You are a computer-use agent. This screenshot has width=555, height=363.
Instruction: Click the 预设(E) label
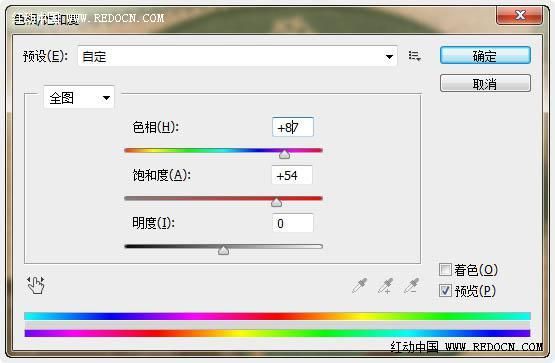(45, 56)
